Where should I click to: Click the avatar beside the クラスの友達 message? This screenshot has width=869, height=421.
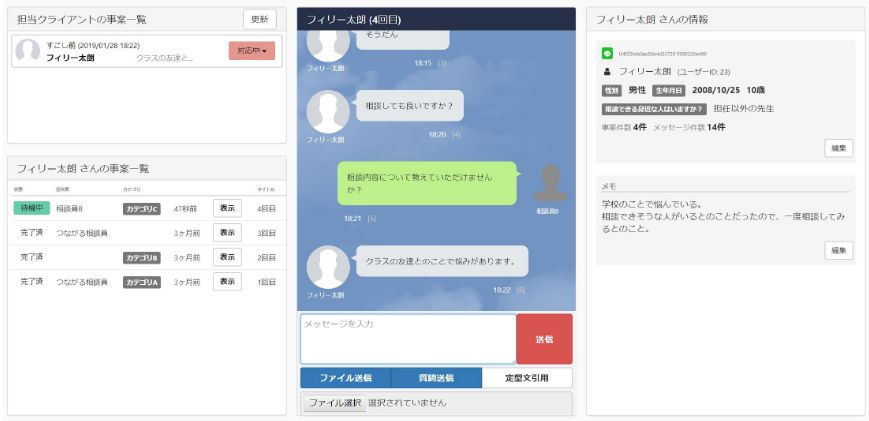[x=327, y=267]
